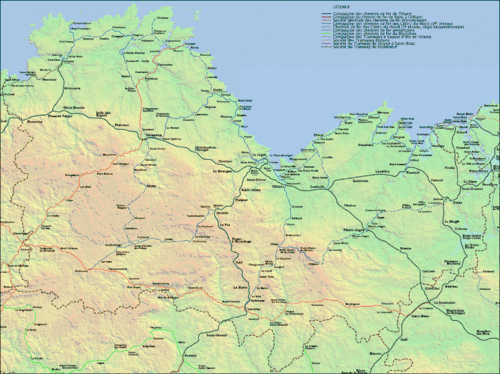Select the Tramway de Dinard à Saint-Briac entry
This screenshot has width=500, height=374.
point(374,43)
